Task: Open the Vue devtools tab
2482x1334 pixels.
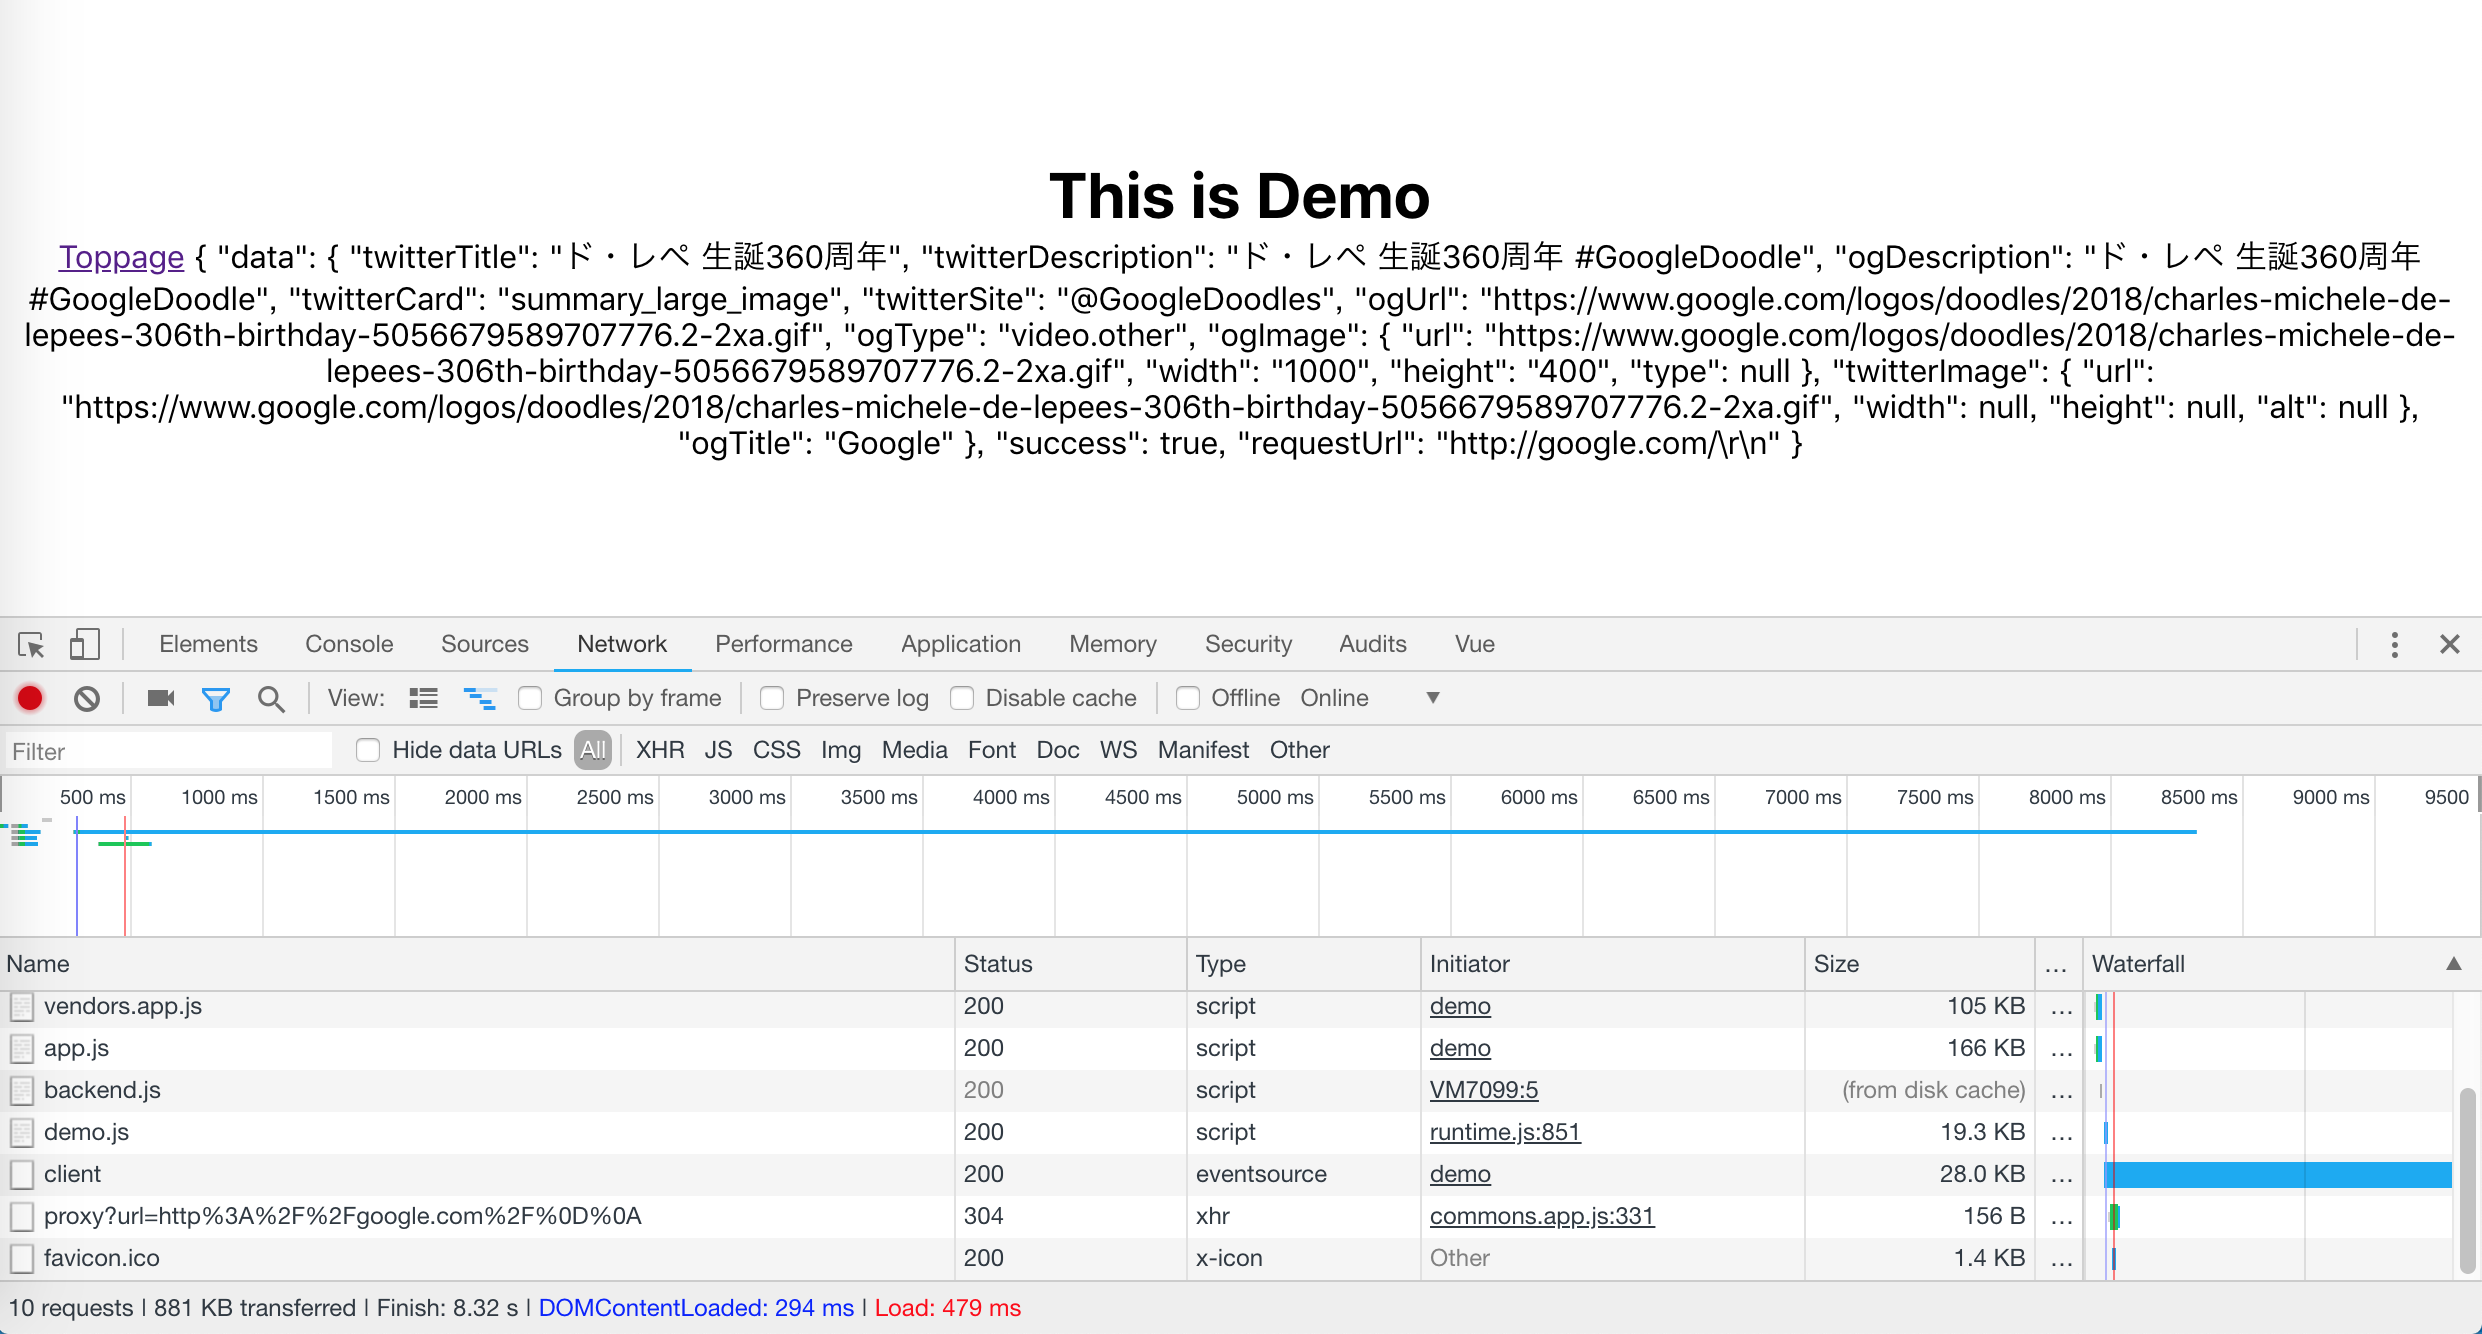Action: point(1475,644)
